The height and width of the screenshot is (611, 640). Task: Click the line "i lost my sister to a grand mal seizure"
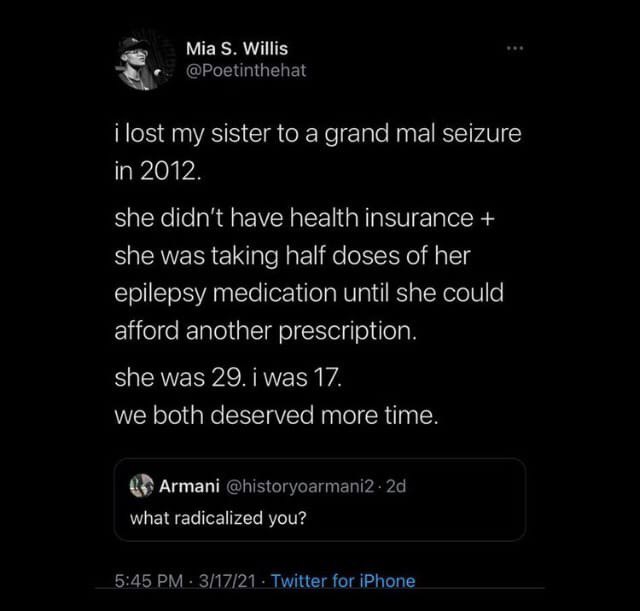pyautogui.click(x=317, y=133)
